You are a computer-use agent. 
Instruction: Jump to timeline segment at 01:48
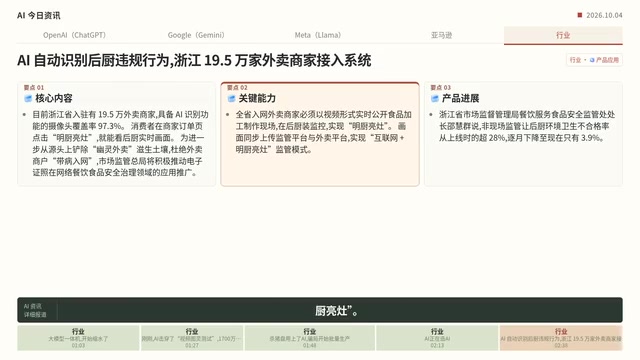tap(310, 338)
